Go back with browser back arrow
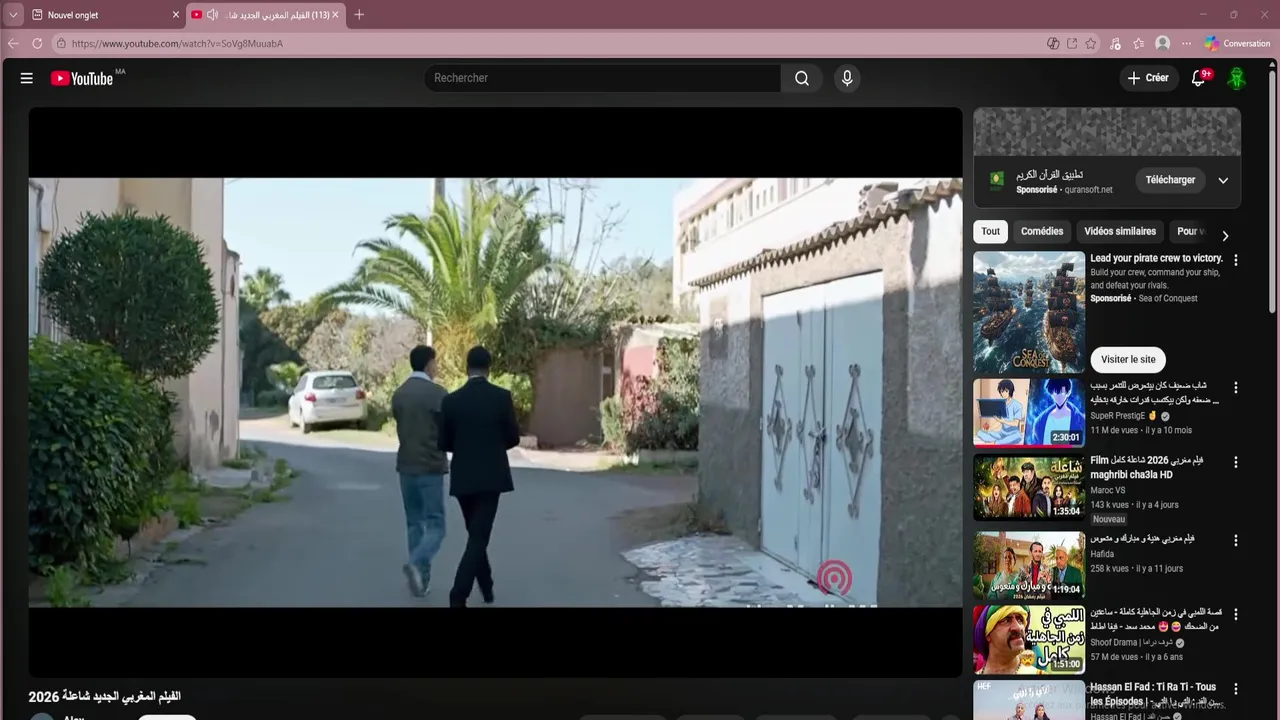This screenshot has height=720, width=1280. click(13, 43)
